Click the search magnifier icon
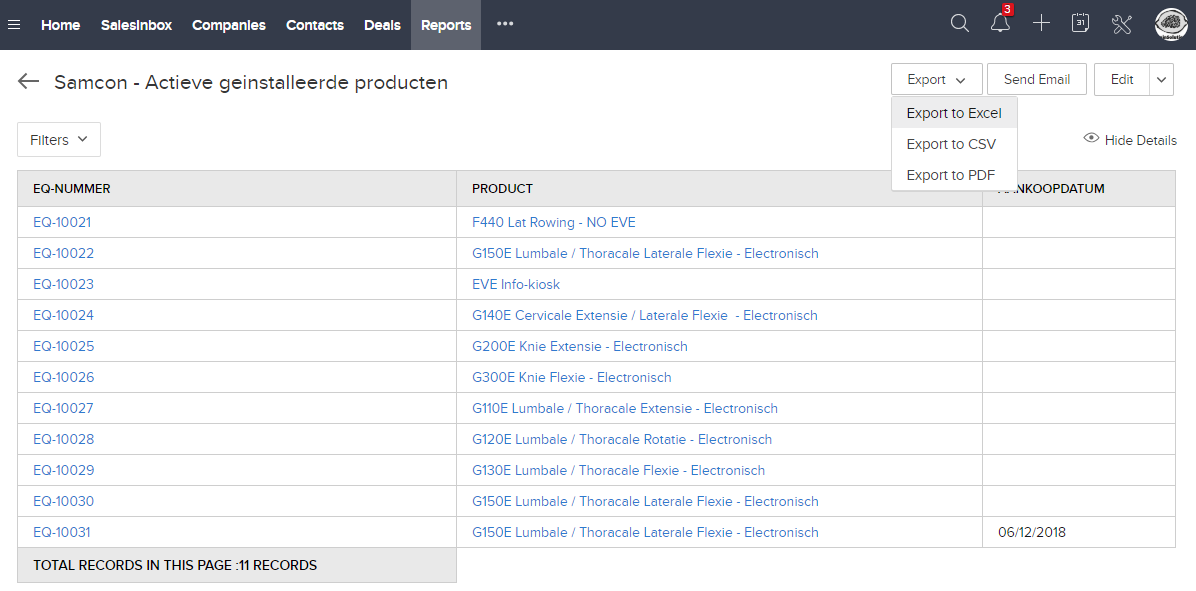 959,24
